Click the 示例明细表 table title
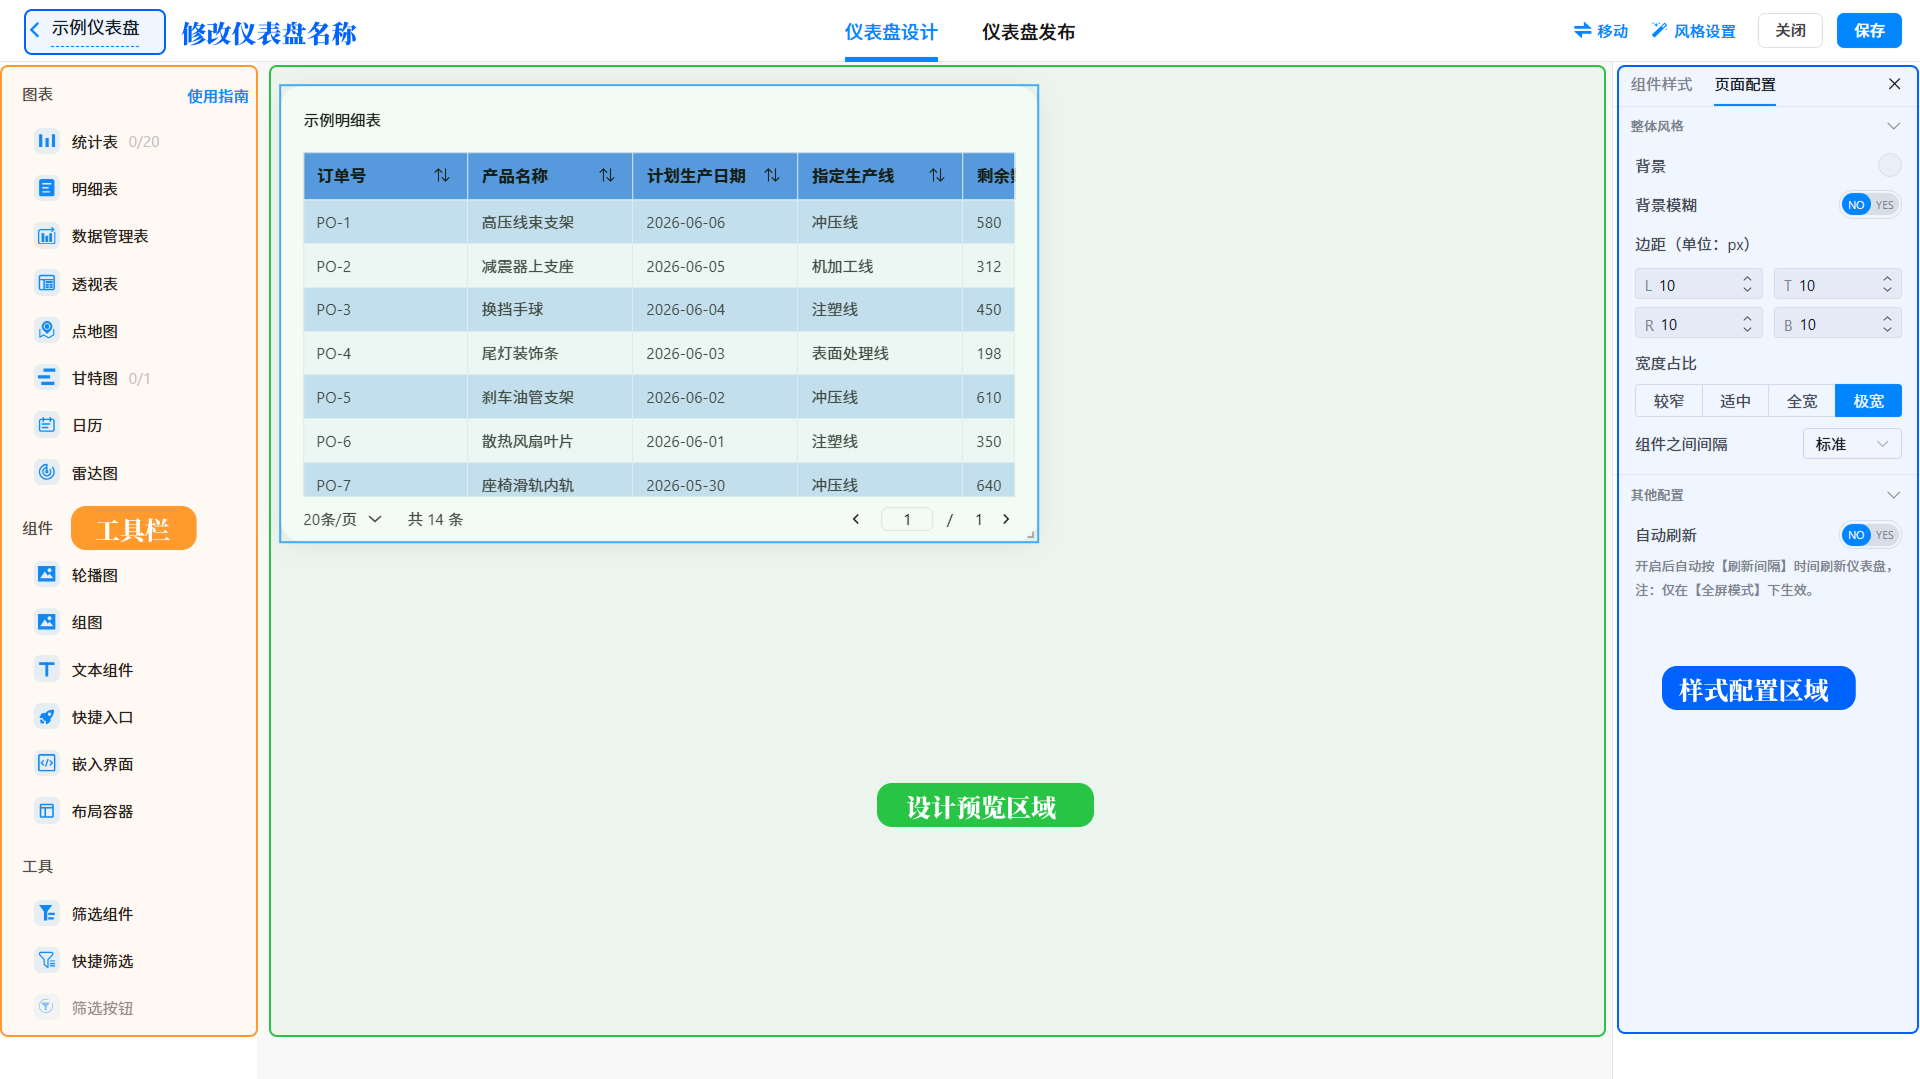 342,120
